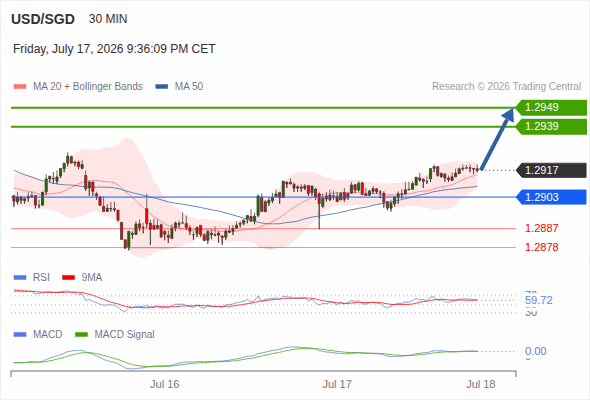Click the Jul 17 date axis label

337,384
